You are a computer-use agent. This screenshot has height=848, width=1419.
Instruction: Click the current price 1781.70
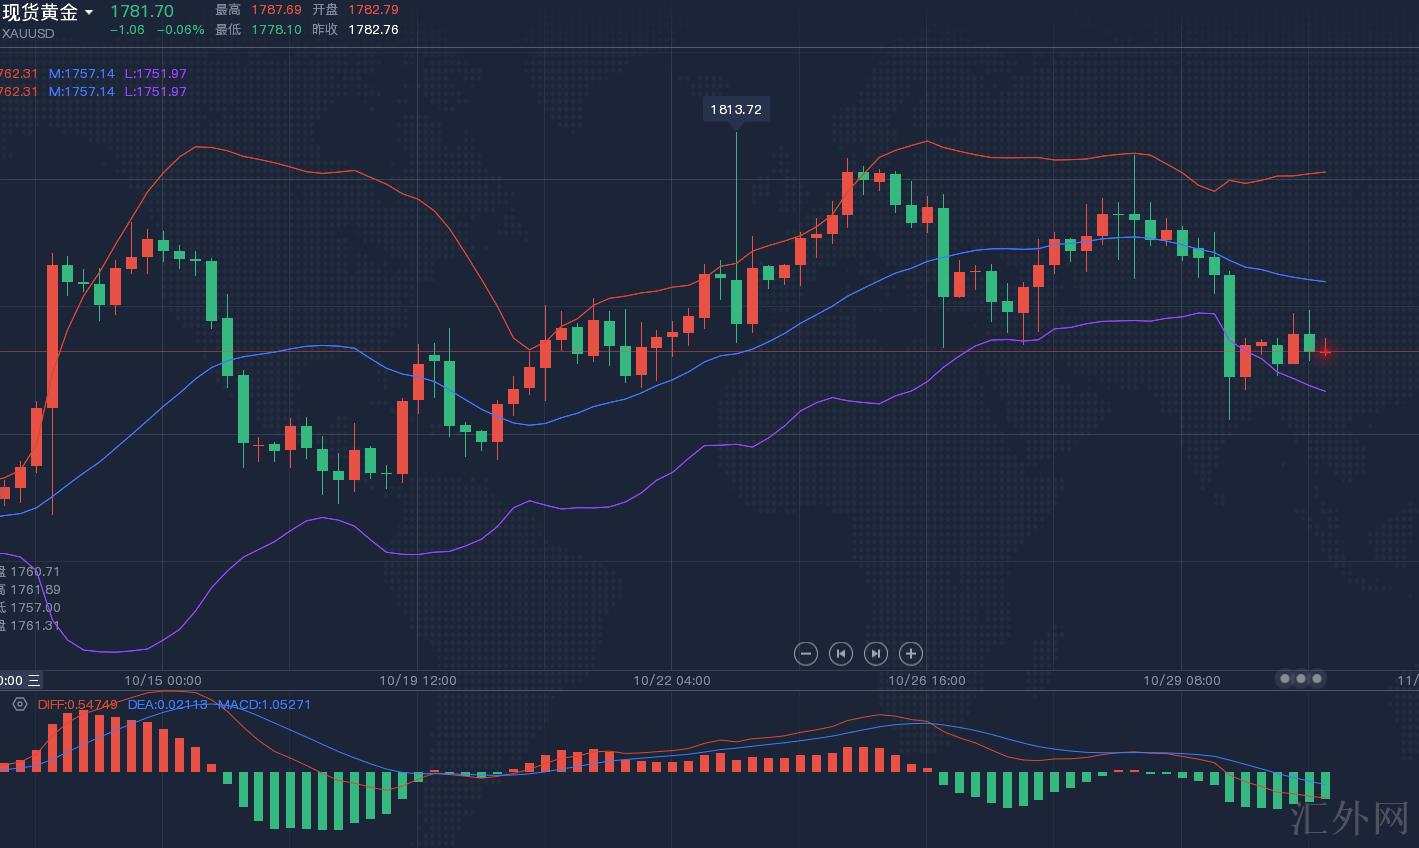click(141, 11)
